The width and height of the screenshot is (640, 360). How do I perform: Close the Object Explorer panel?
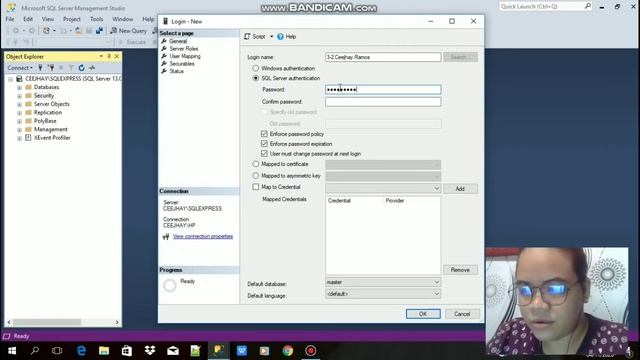(x=117, y=56)
